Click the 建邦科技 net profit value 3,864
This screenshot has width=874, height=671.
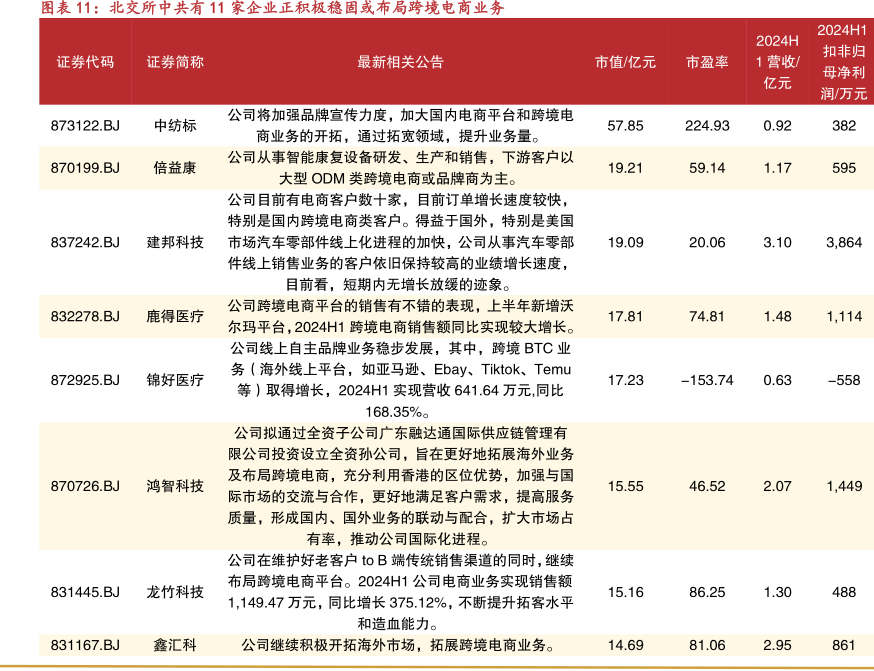pos(844,242)
